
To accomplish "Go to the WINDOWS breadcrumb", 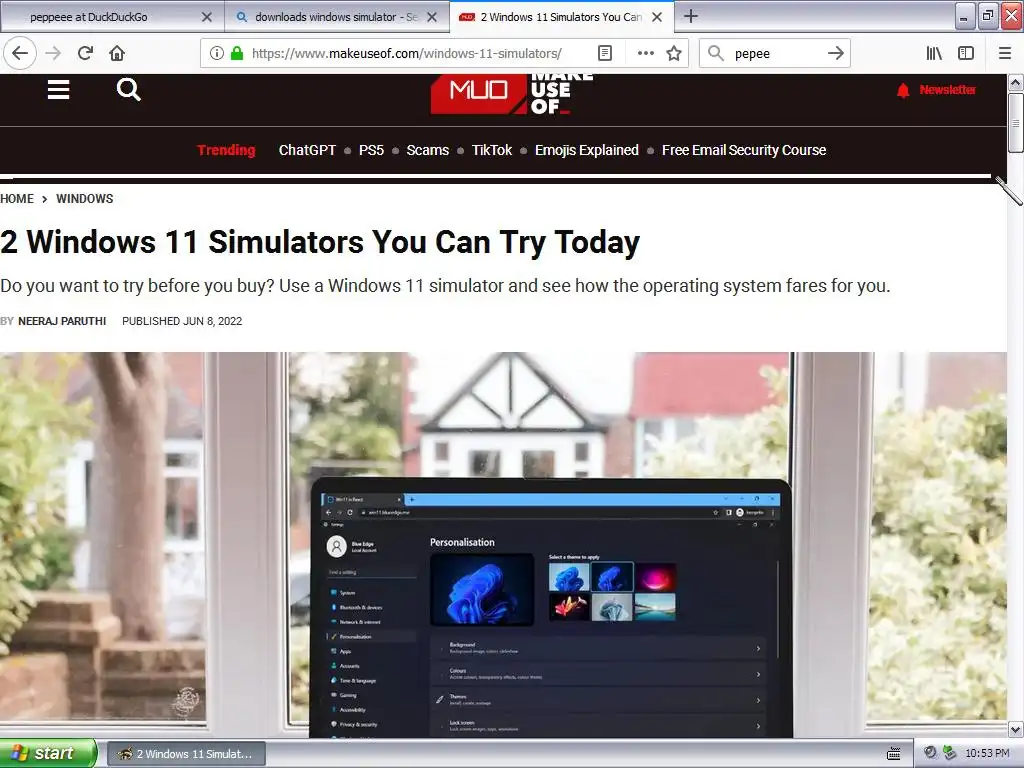I will [84, 199].
